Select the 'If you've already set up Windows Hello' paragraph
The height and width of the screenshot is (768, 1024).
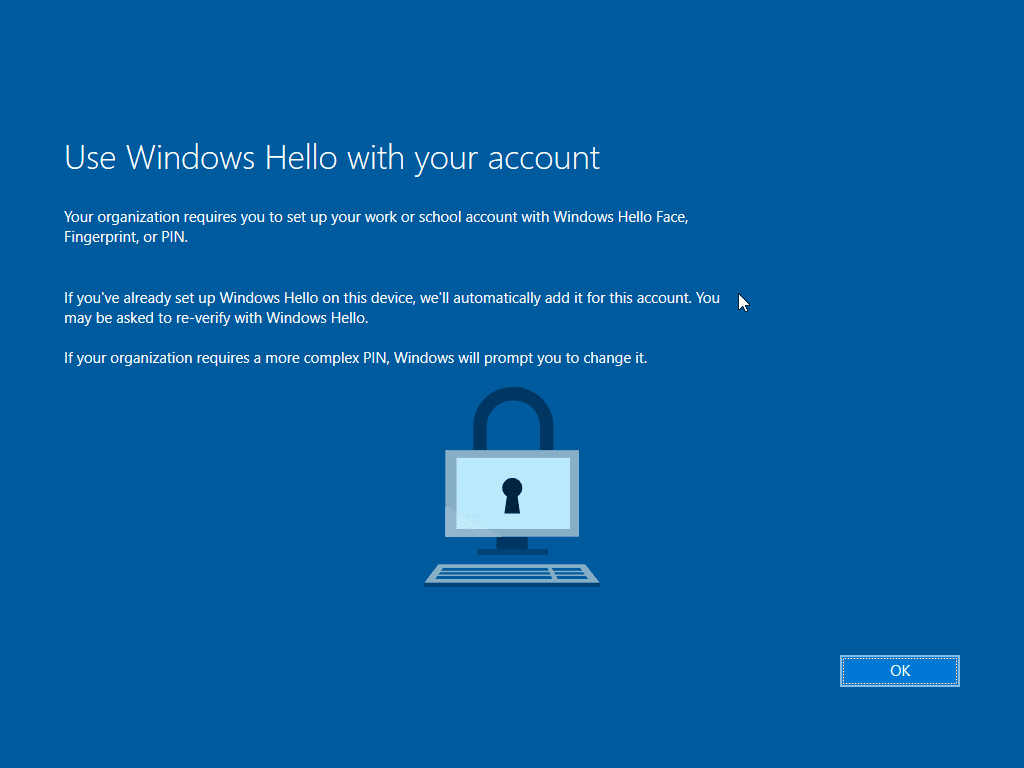(x=392, y=308)
